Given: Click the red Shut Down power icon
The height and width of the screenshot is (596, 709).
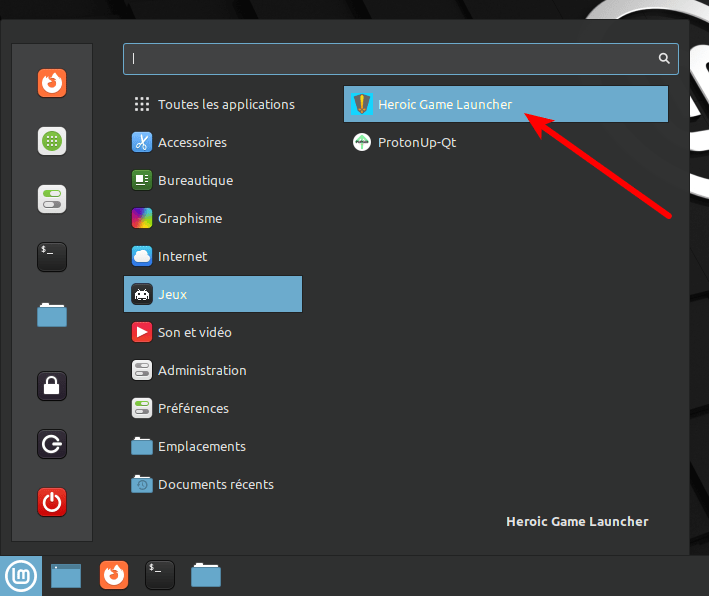Looking at the screenshot, I should tap(52, 502).
